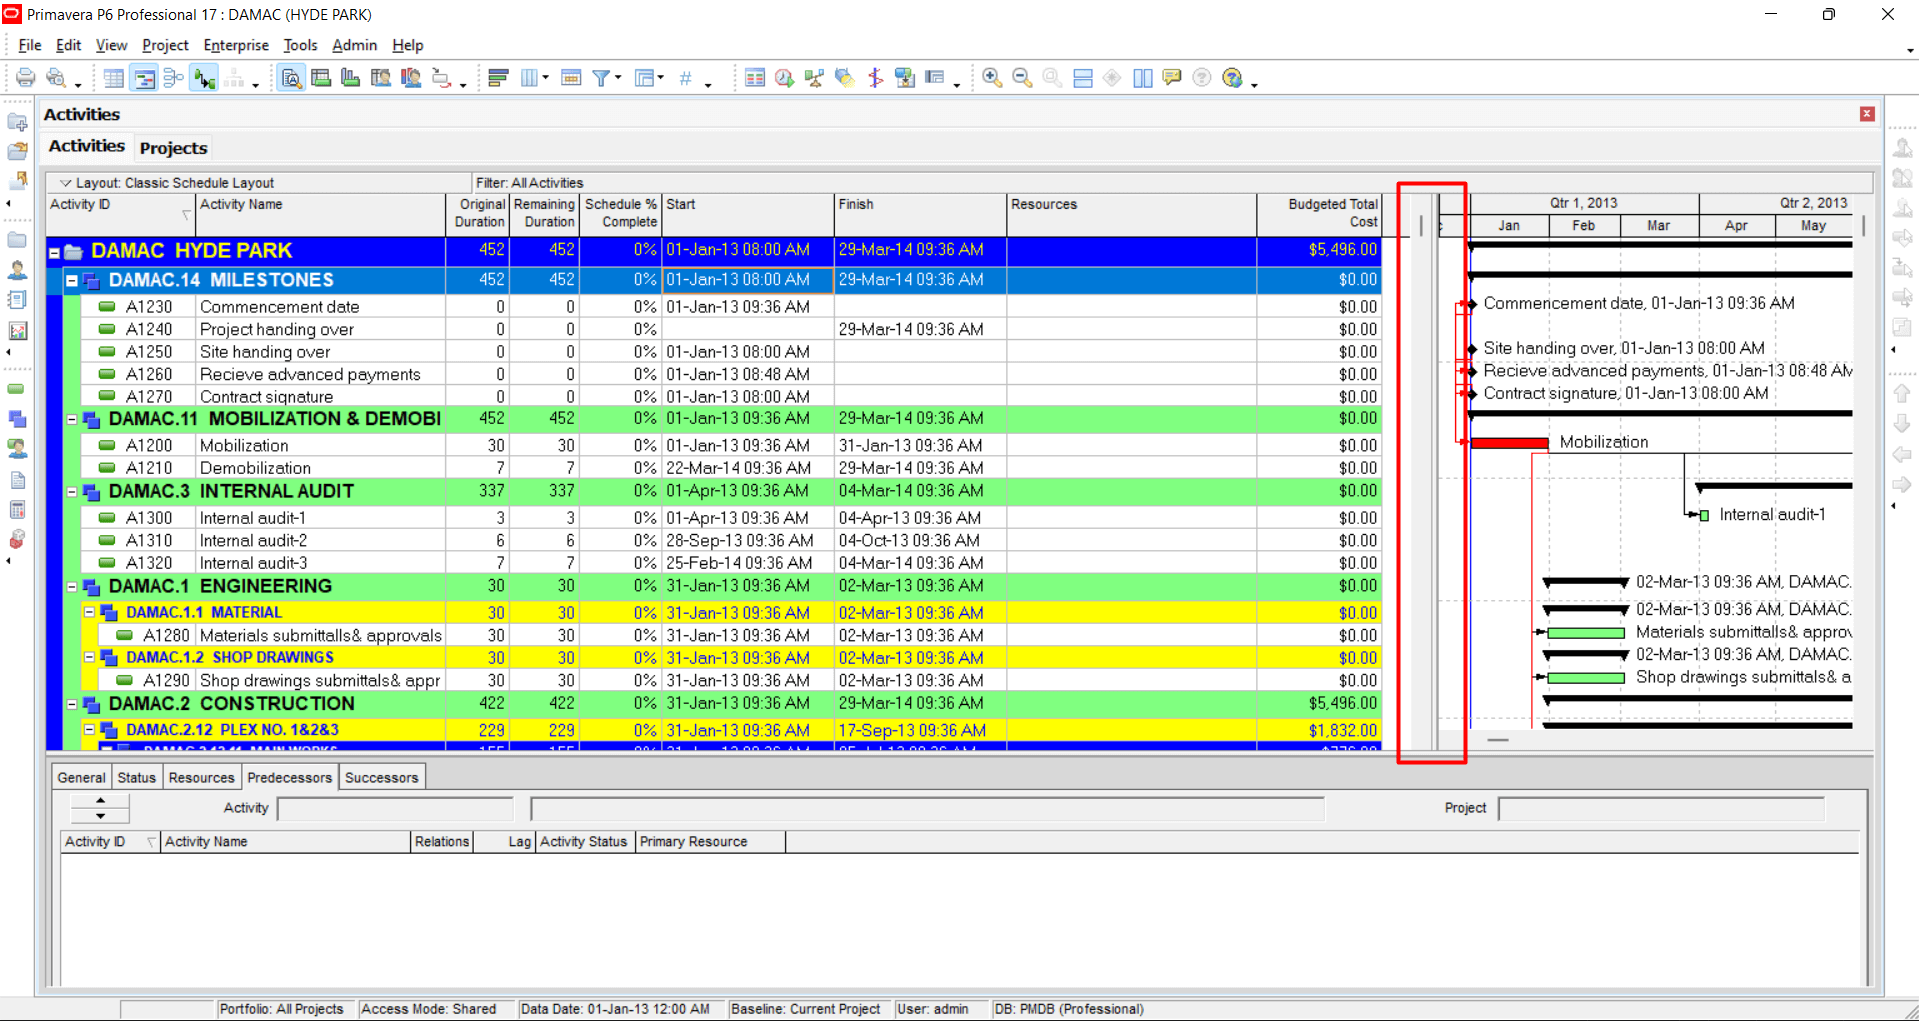Click the Activity input field in details
This screenshot has height=1021, width=1919.
coord(395,808)
